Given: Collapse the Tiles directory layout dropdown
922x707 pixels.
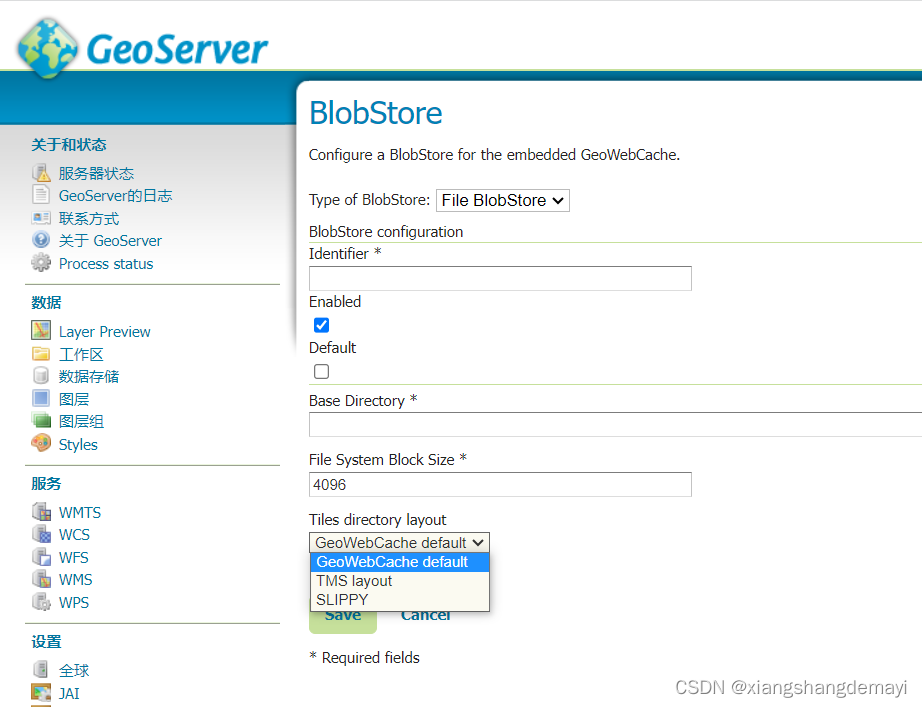Looking at the screenshot, I should click(399, 542).
